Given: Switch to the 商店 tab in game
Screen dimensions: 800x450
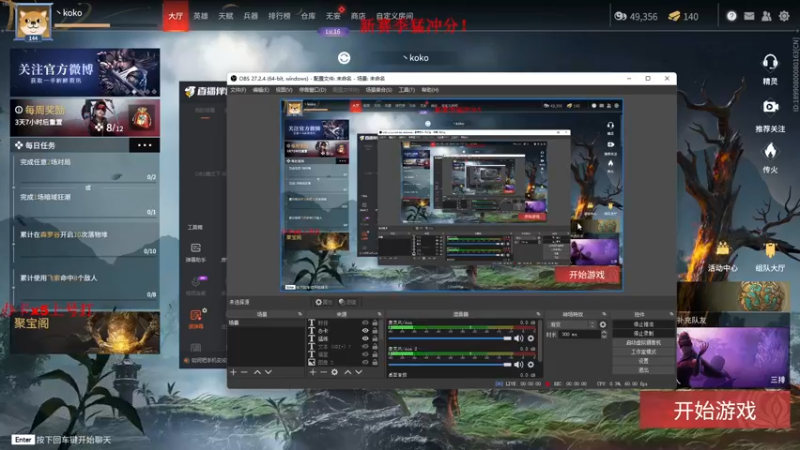Looking at the screenshot, I should (x=358, y=16).
